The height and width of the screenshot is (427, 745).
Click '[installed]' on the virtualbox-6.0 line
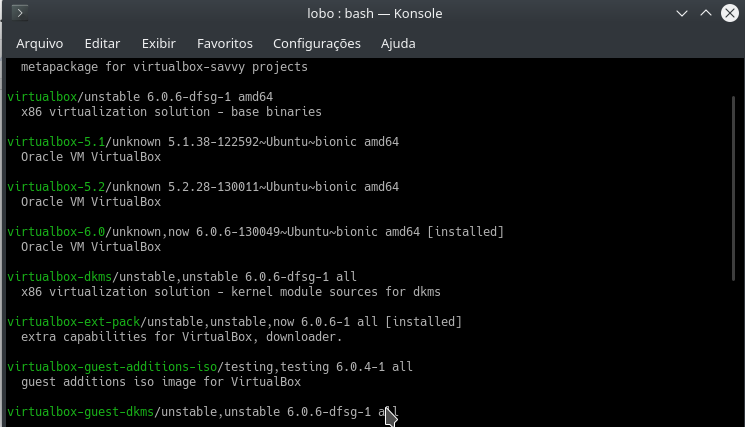click(465, 232)
